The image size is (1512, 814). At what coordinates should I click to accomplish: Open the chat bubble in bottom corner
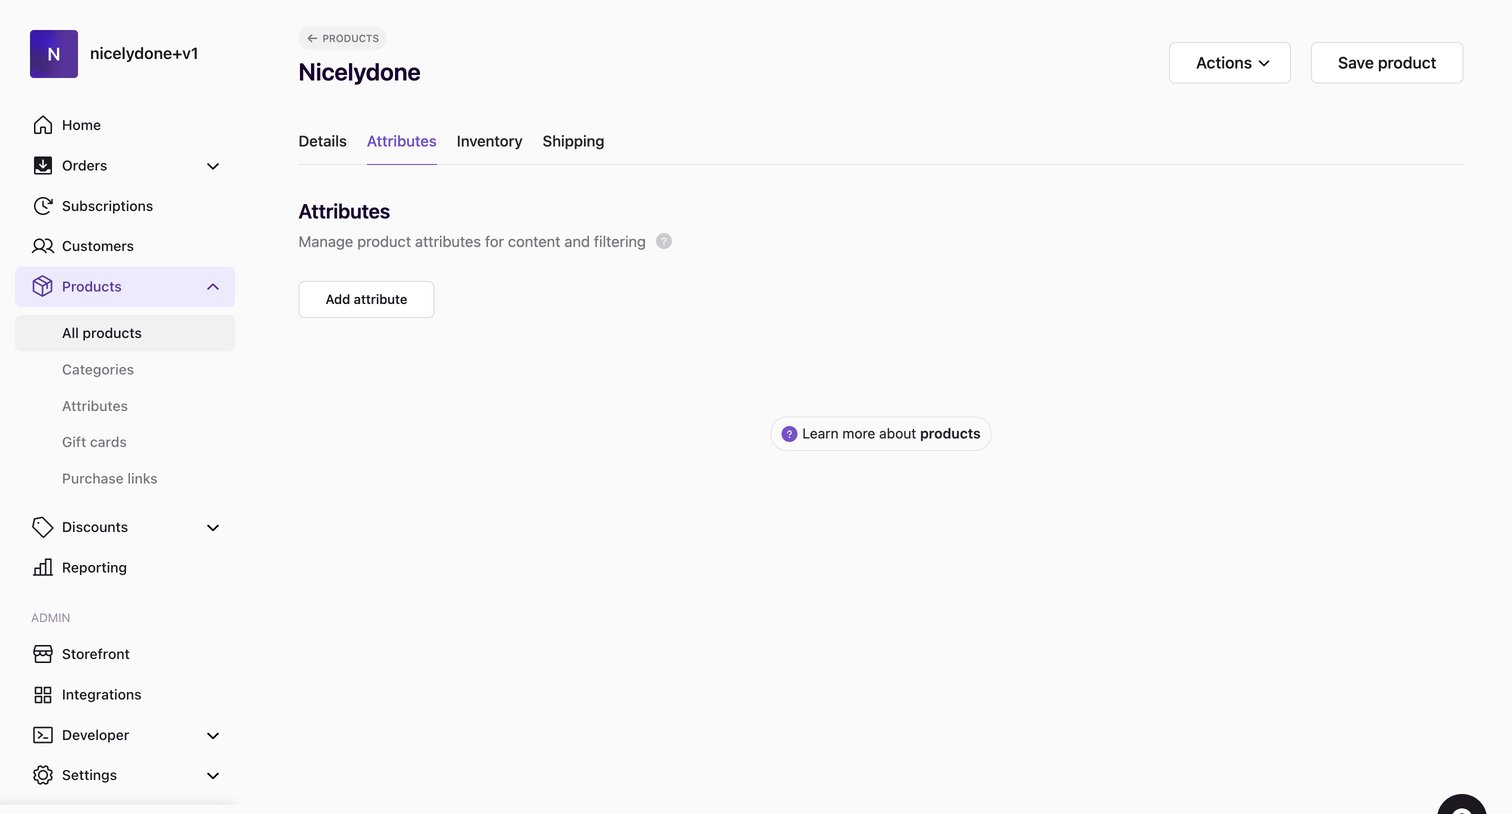[1462, 804]
